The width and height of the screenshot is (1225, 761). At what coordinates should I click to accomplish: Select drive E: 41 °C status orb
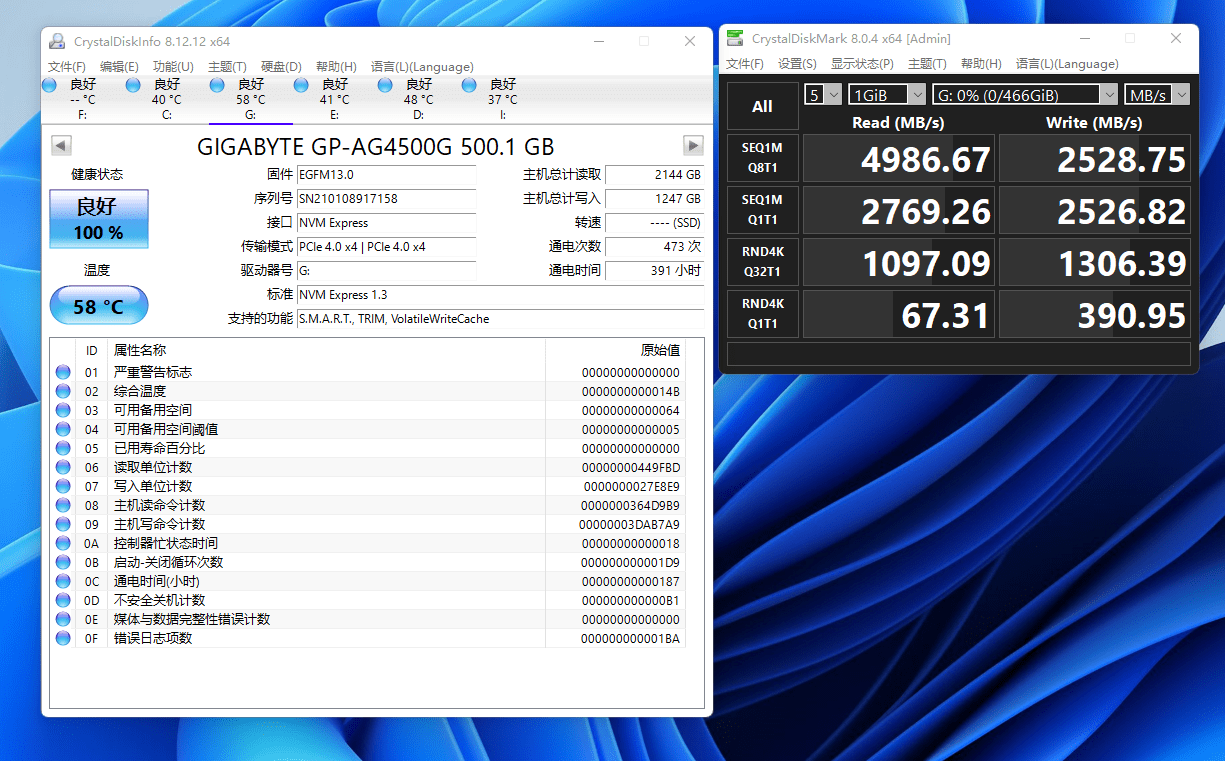coord(301,85)
